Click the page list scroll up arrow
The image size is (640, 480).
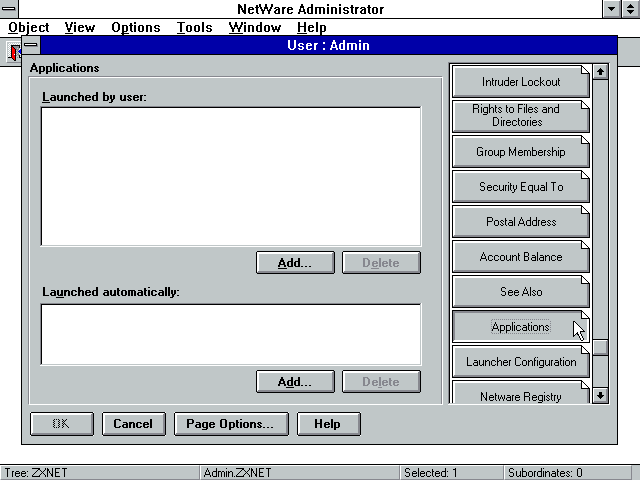[x=600, y=72]
